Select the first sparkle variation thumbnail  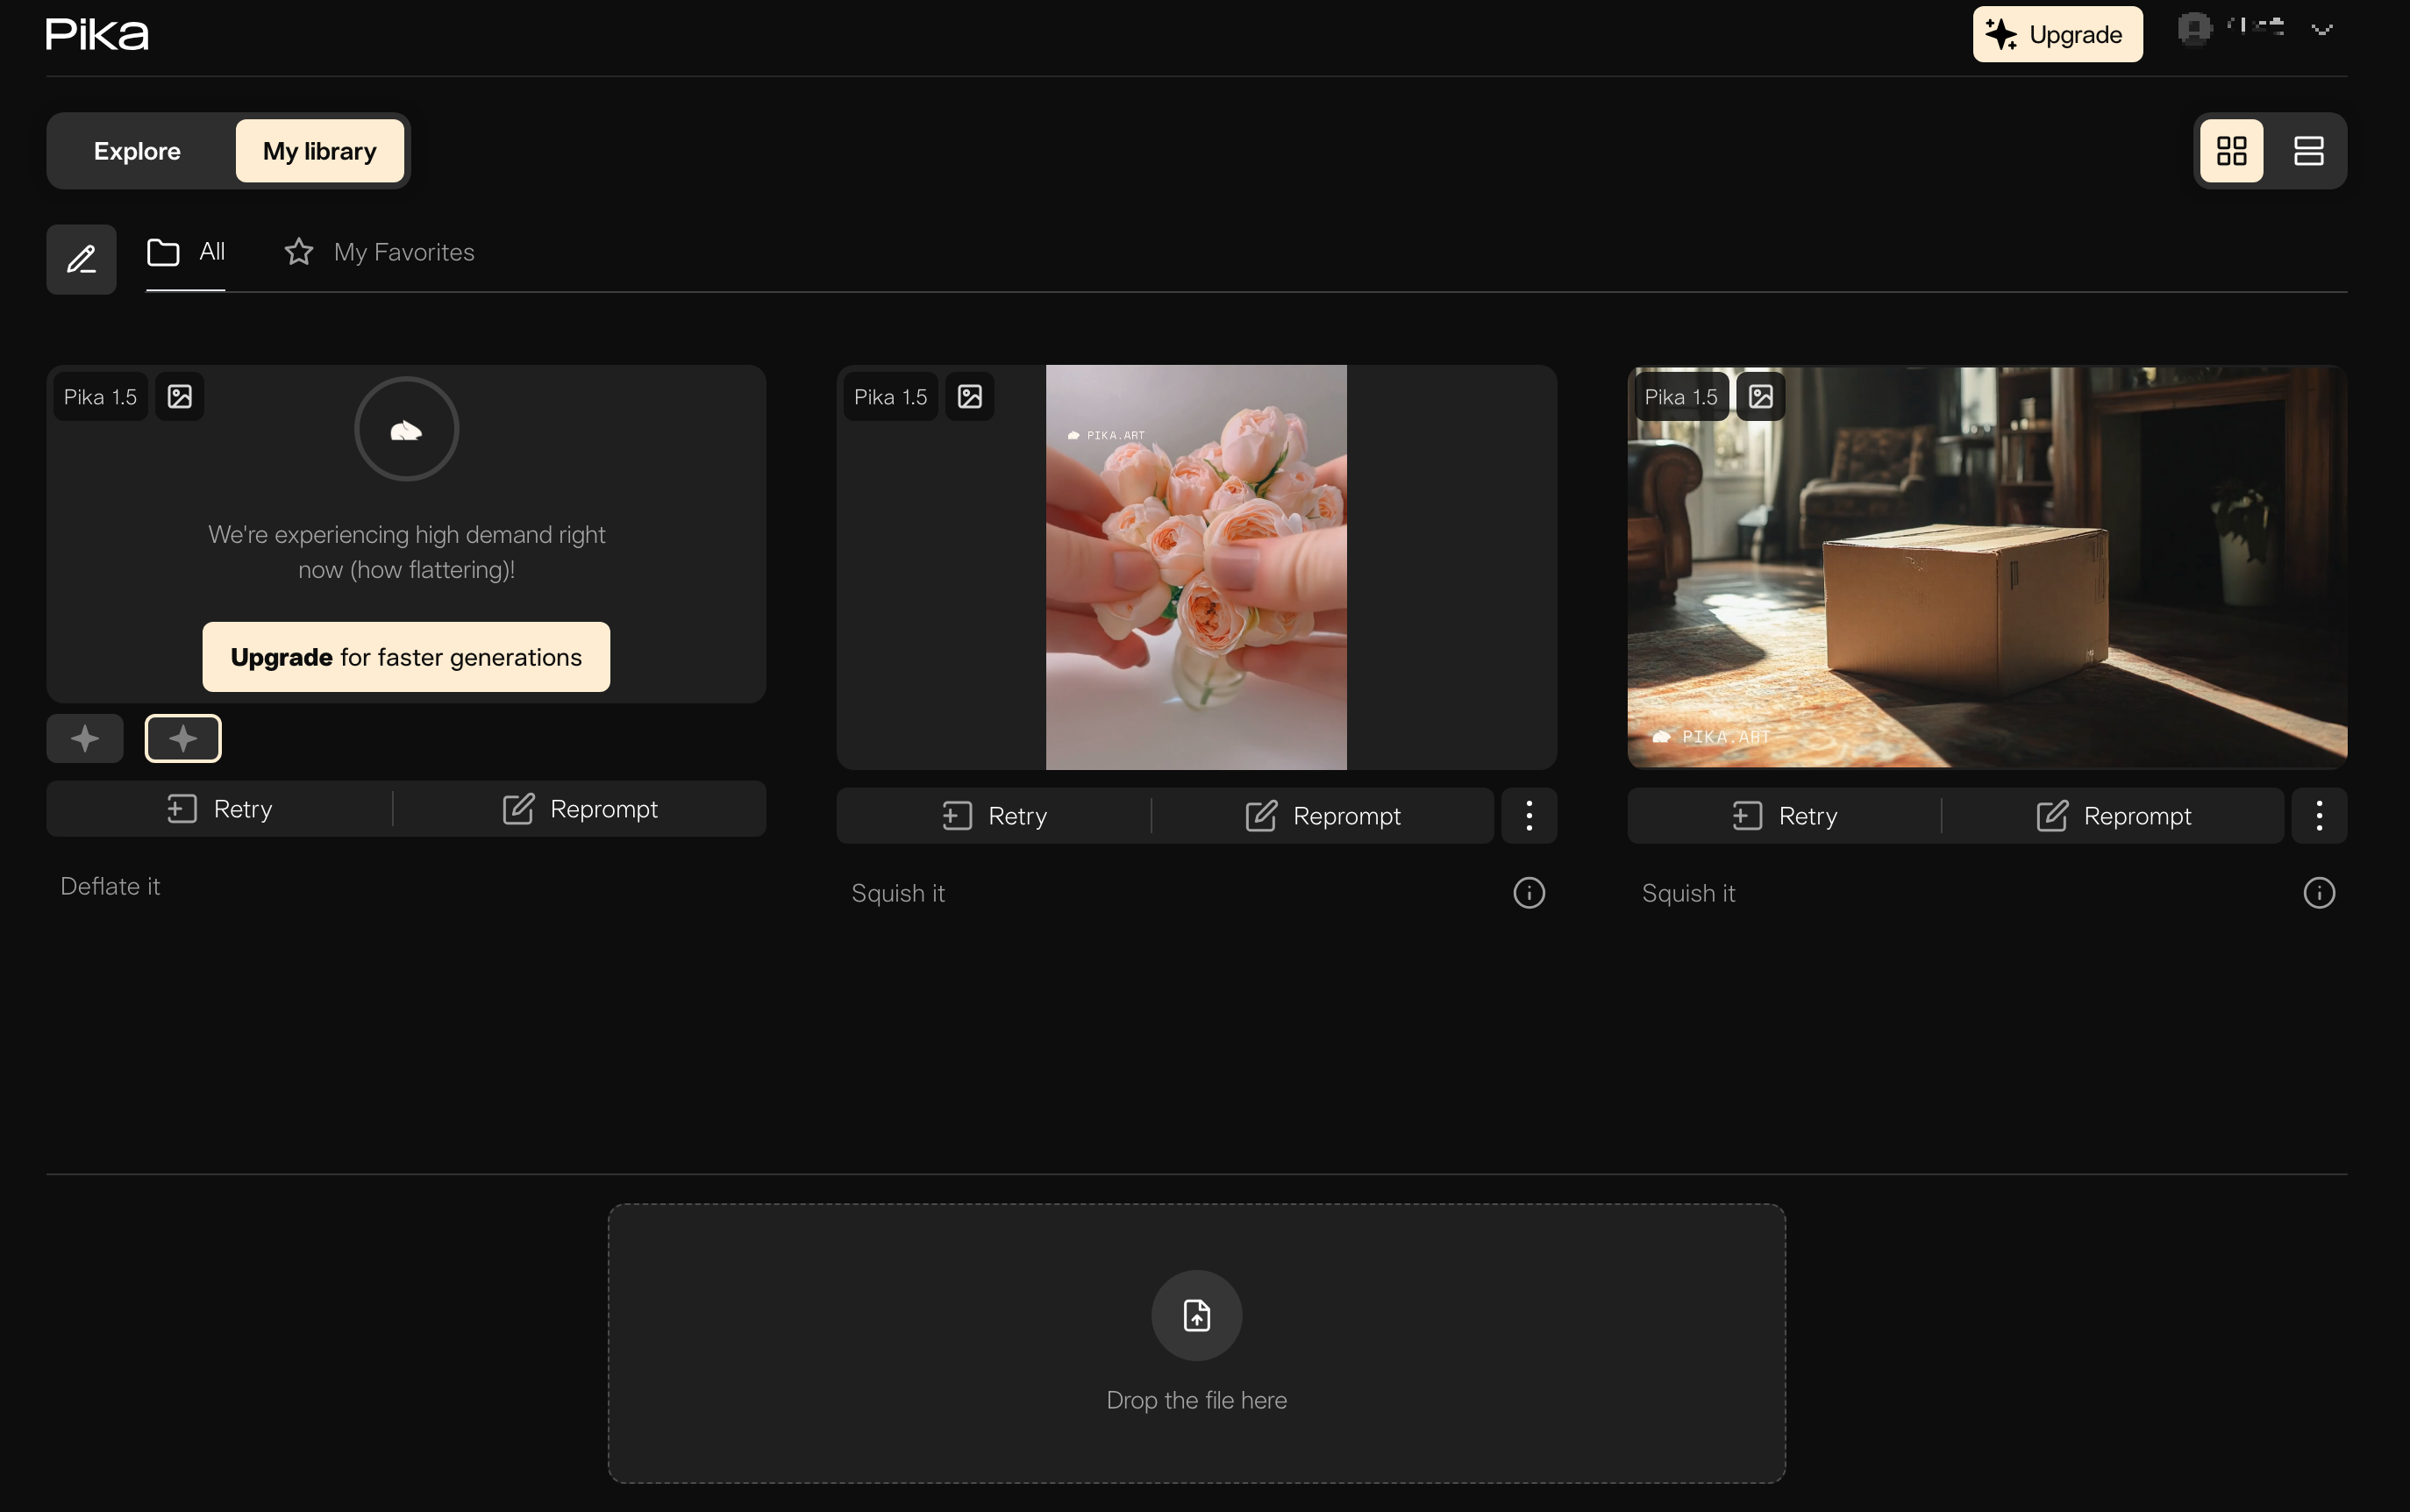[x=85, y=739]
